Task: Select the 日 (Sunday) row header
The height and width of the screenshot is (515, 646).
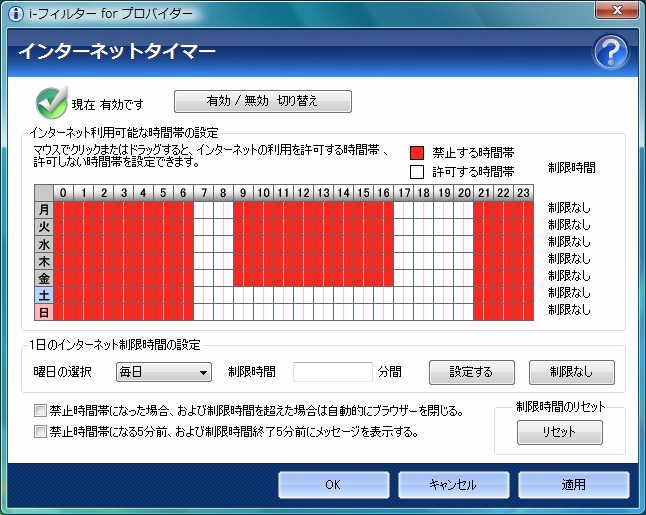Action: pos(44,312)
